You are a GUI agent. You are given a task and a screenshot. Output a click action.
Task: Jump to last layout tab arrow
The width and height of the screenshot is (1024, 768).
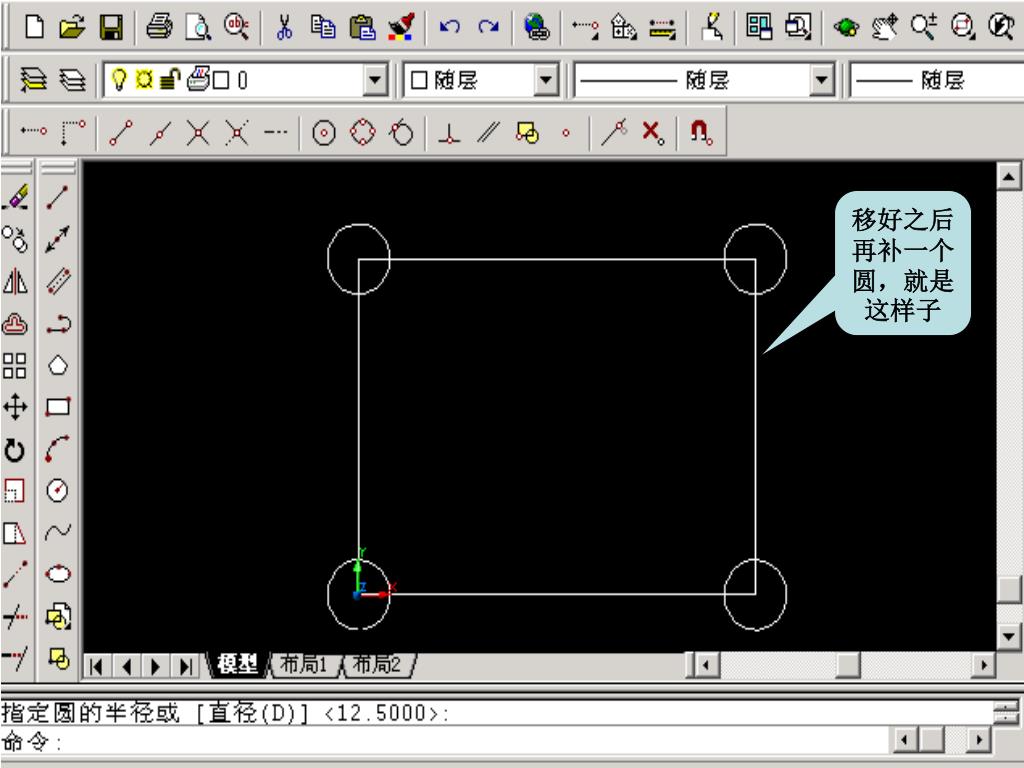(185, 666)
